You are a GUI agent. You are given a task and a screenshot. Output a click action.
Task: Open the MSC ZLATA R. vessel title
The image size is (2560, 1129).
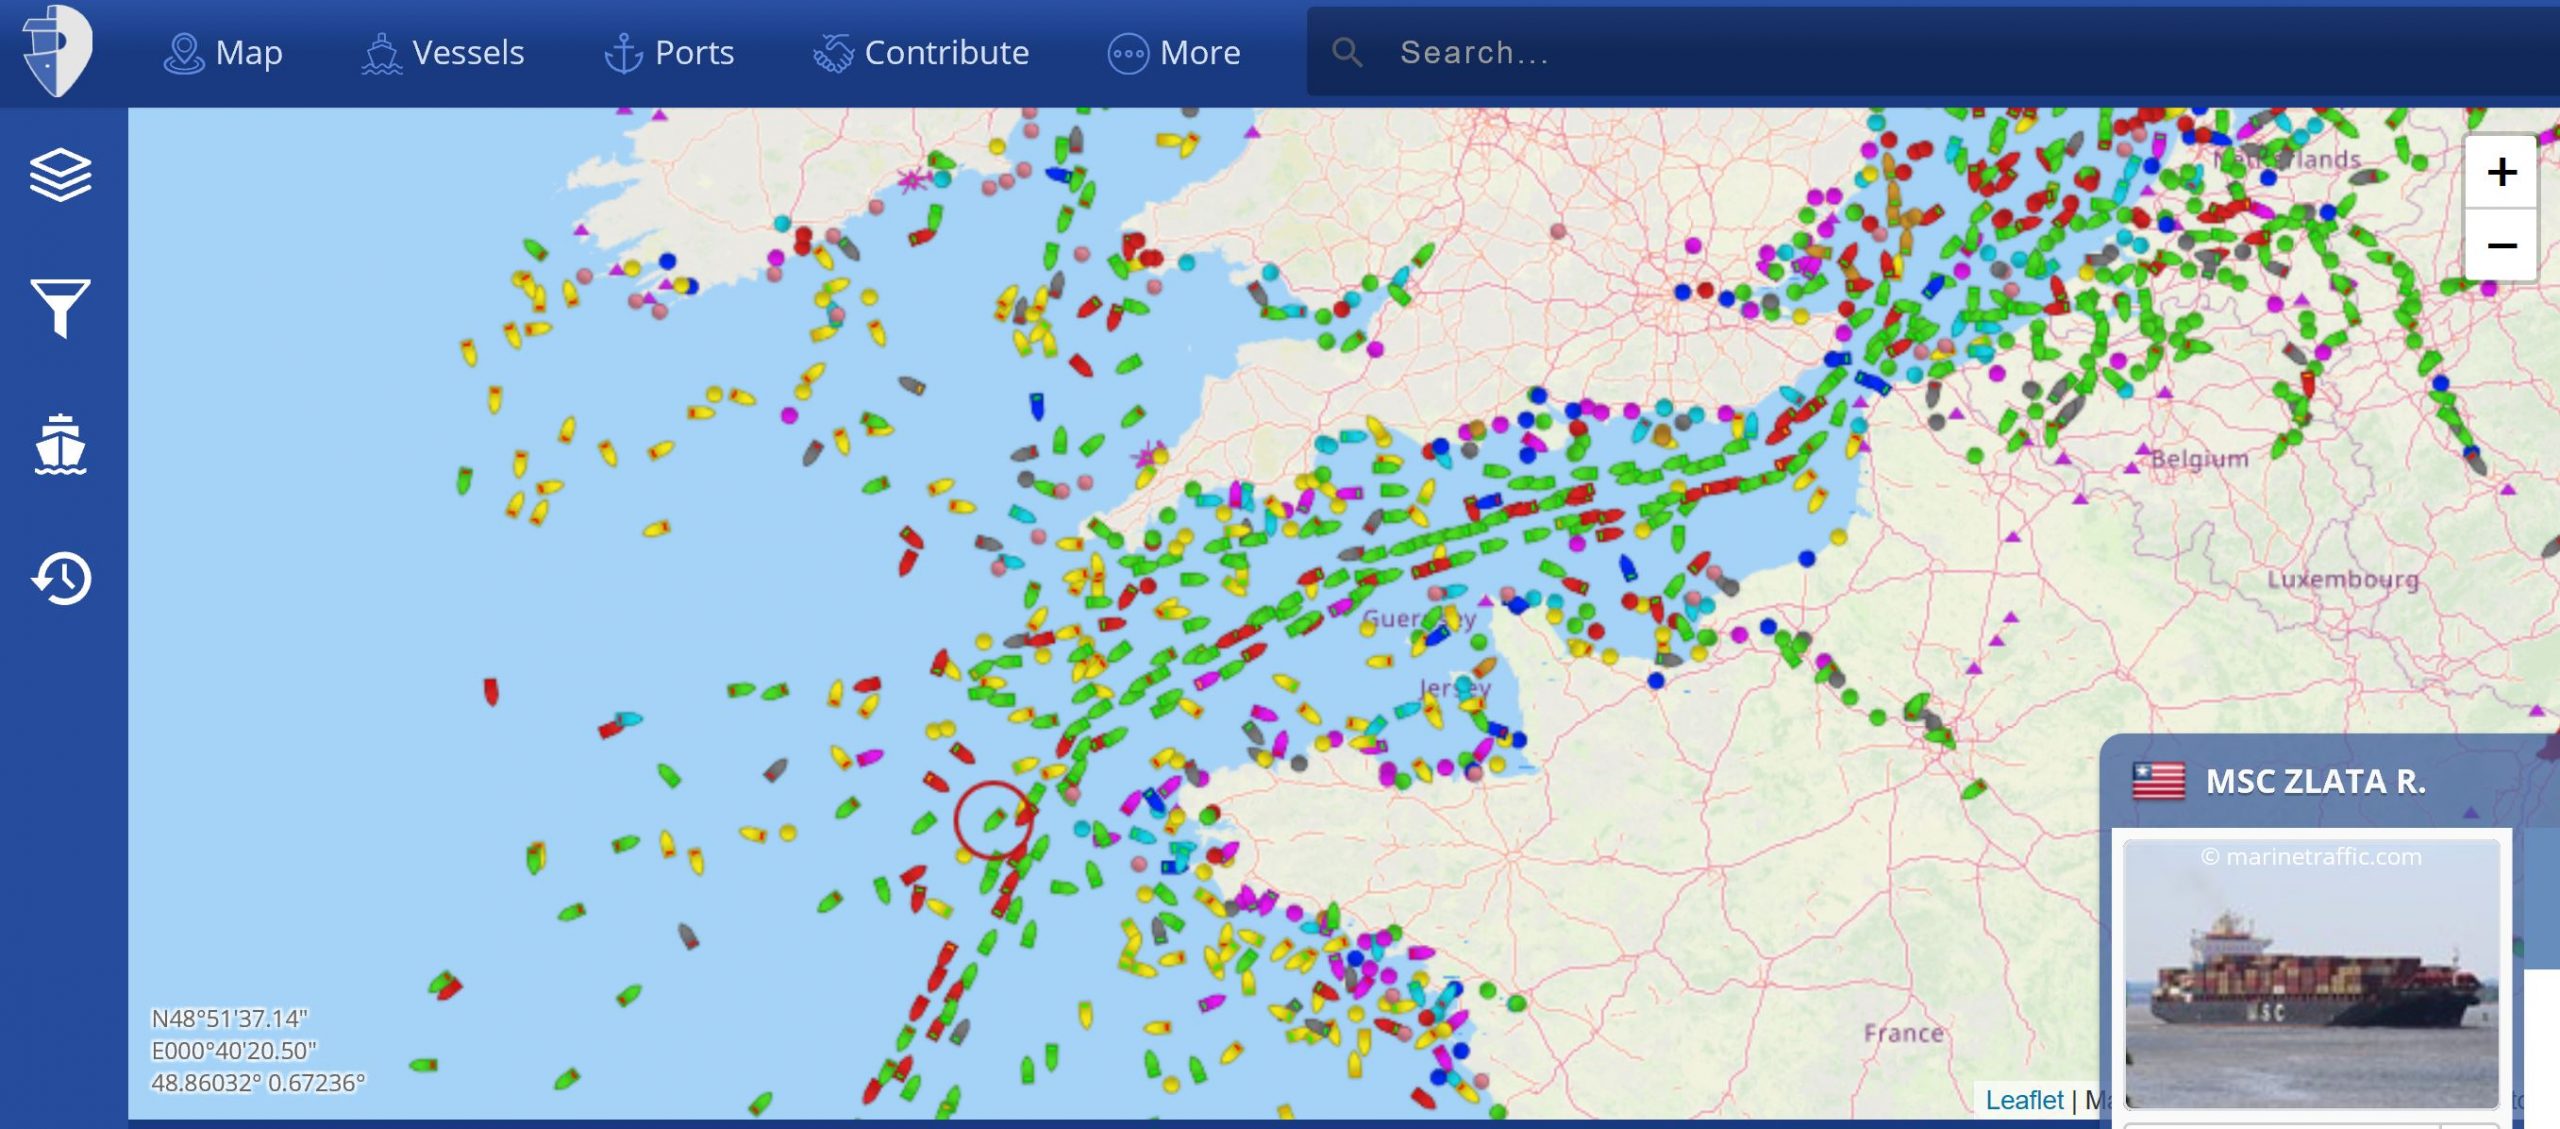click(x=2315, y=781)
